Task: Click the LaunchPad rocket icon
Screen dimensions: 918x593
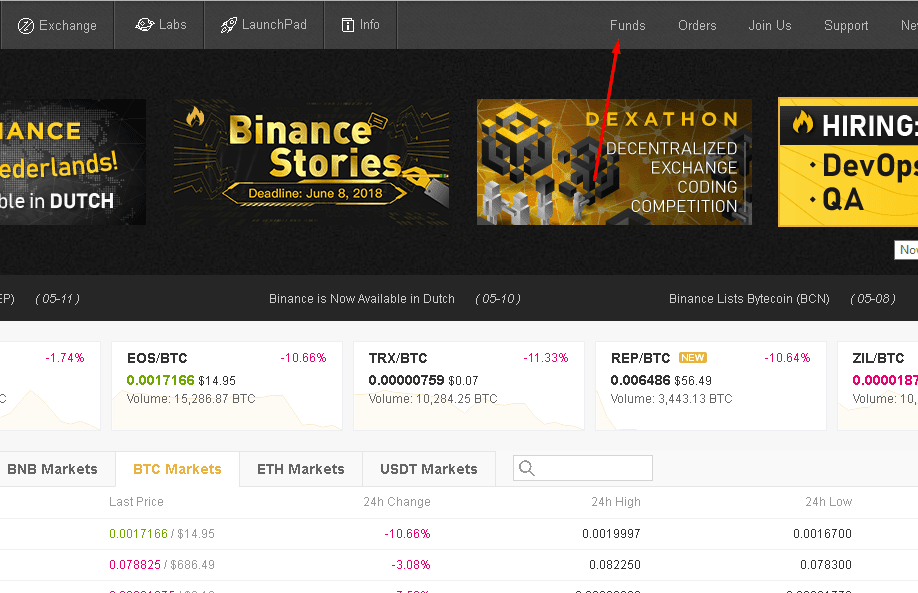Action: [x=228, y=25]
